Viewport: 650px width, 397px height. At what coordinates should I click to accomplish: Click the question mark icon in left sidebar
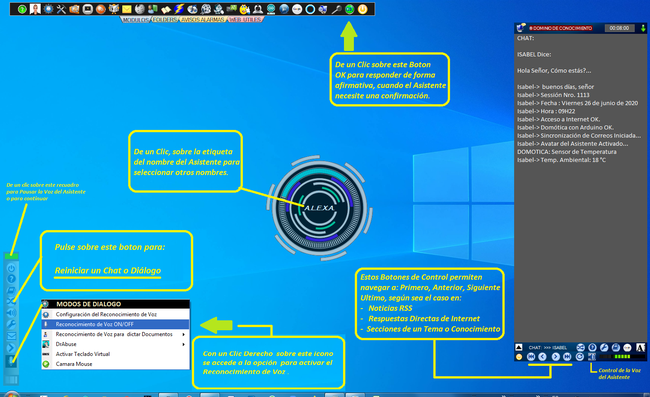click(11, 279)
